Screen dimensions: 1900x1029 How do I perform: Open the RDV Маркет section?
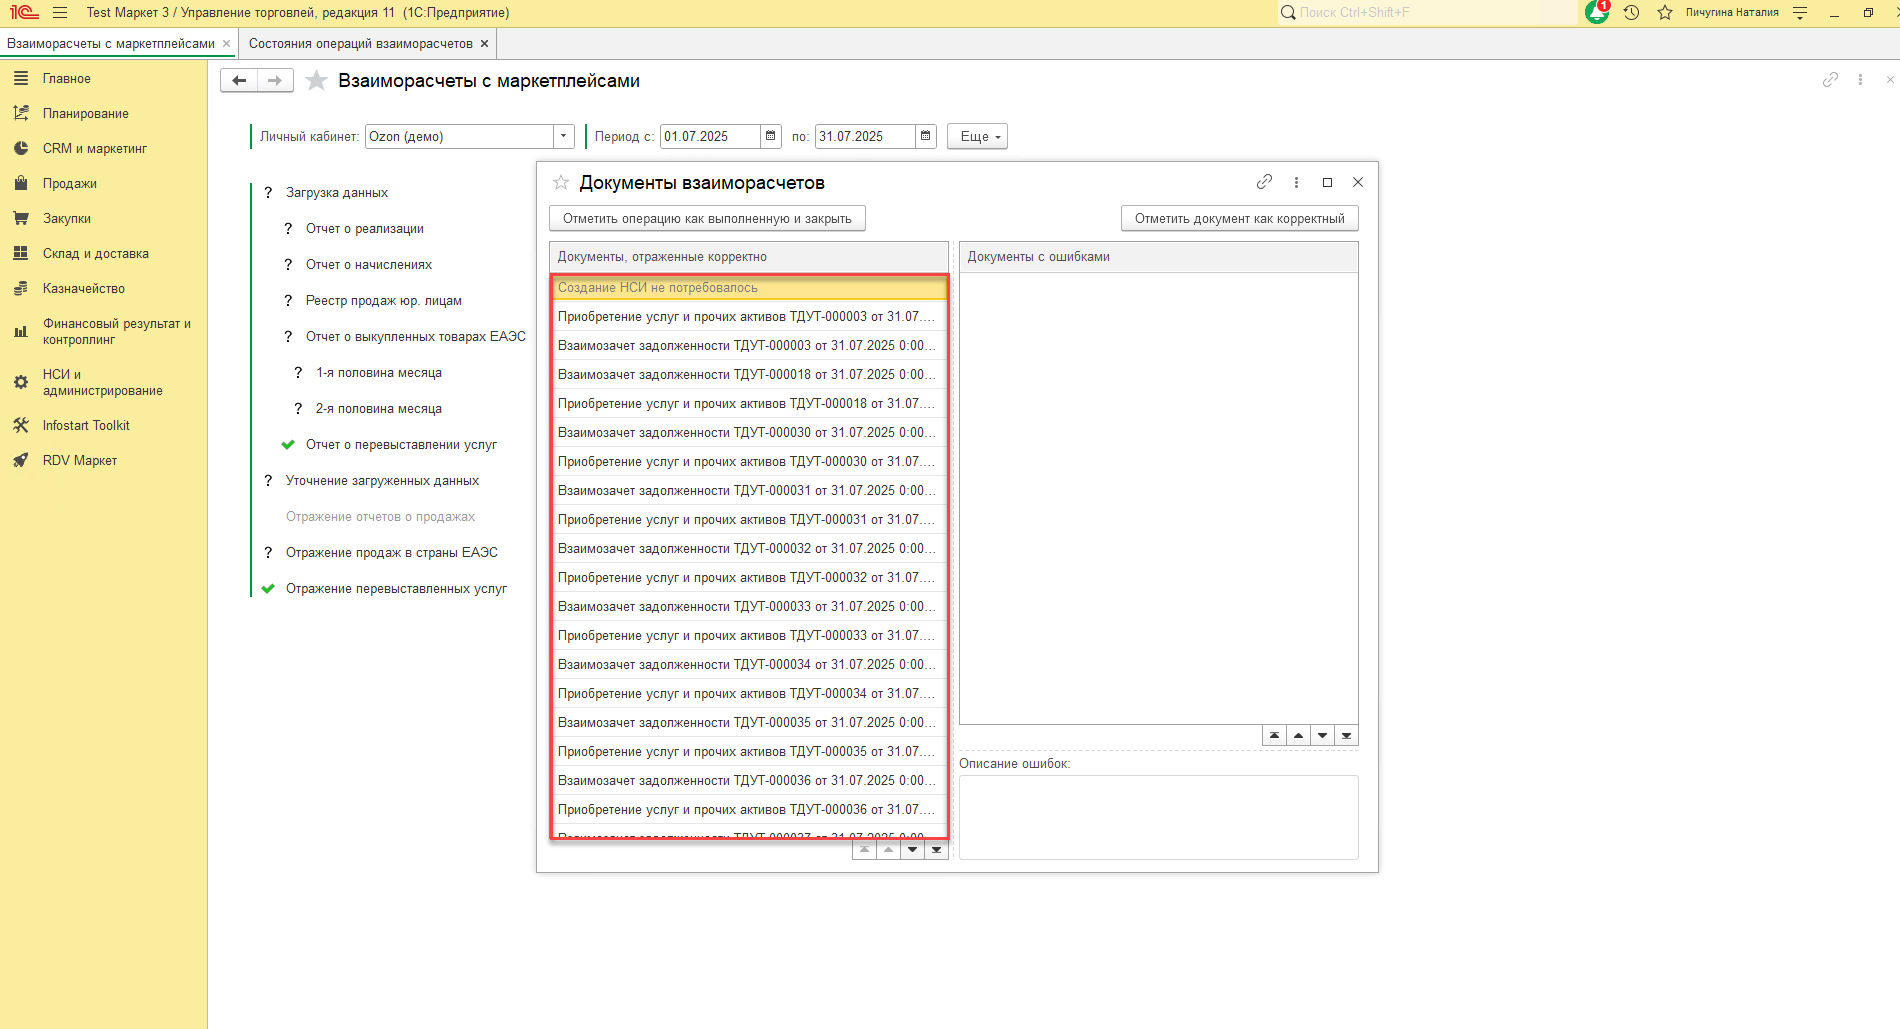80,460
